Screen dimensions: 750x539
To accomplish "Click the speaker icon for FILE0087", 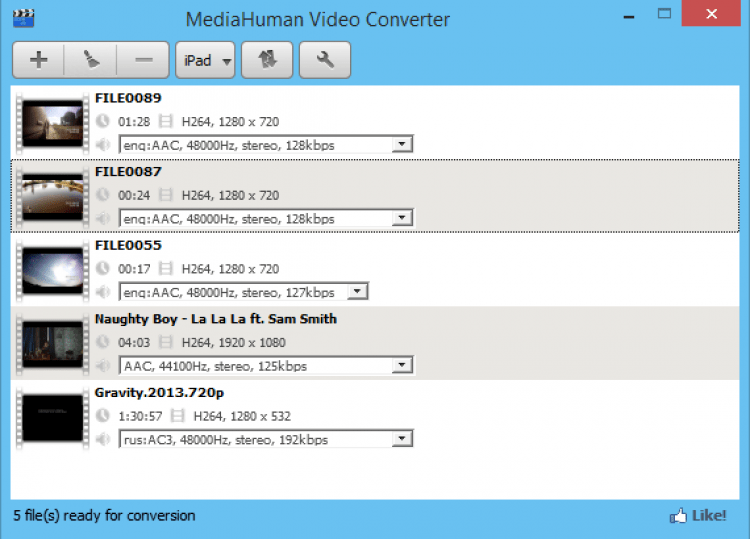I will pyautogui.click(x=103, y=218).
